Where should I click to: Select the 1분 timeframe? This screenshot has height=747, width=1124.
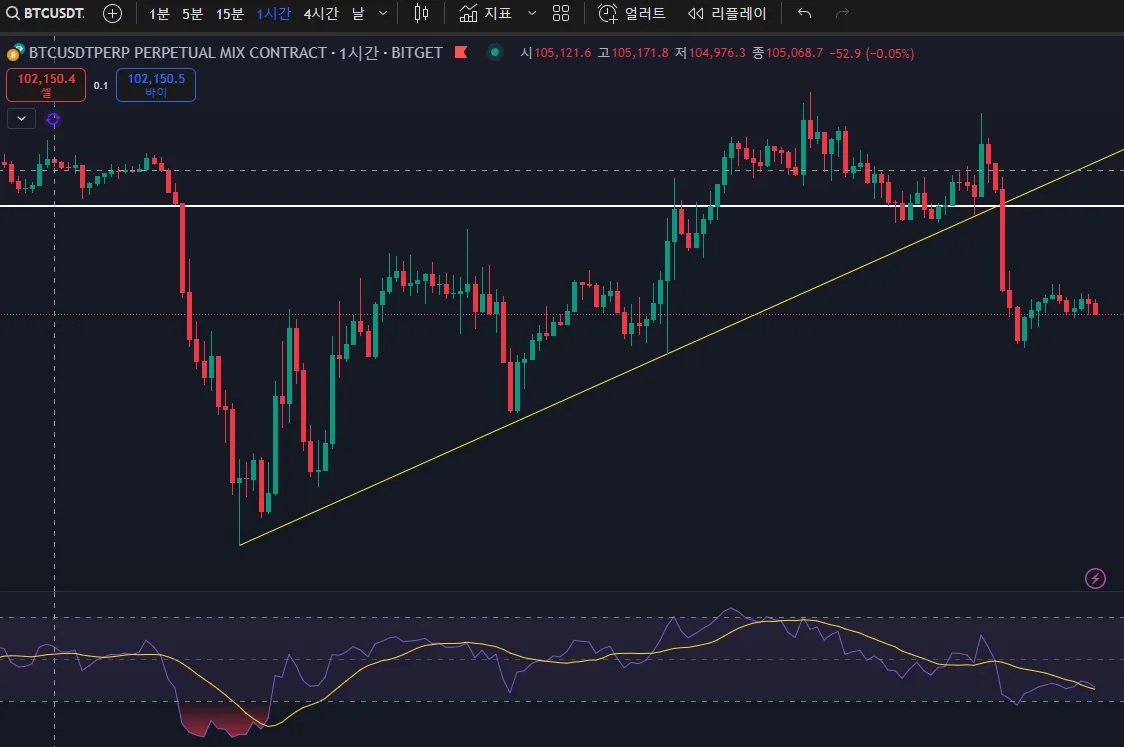click(159, 14)
